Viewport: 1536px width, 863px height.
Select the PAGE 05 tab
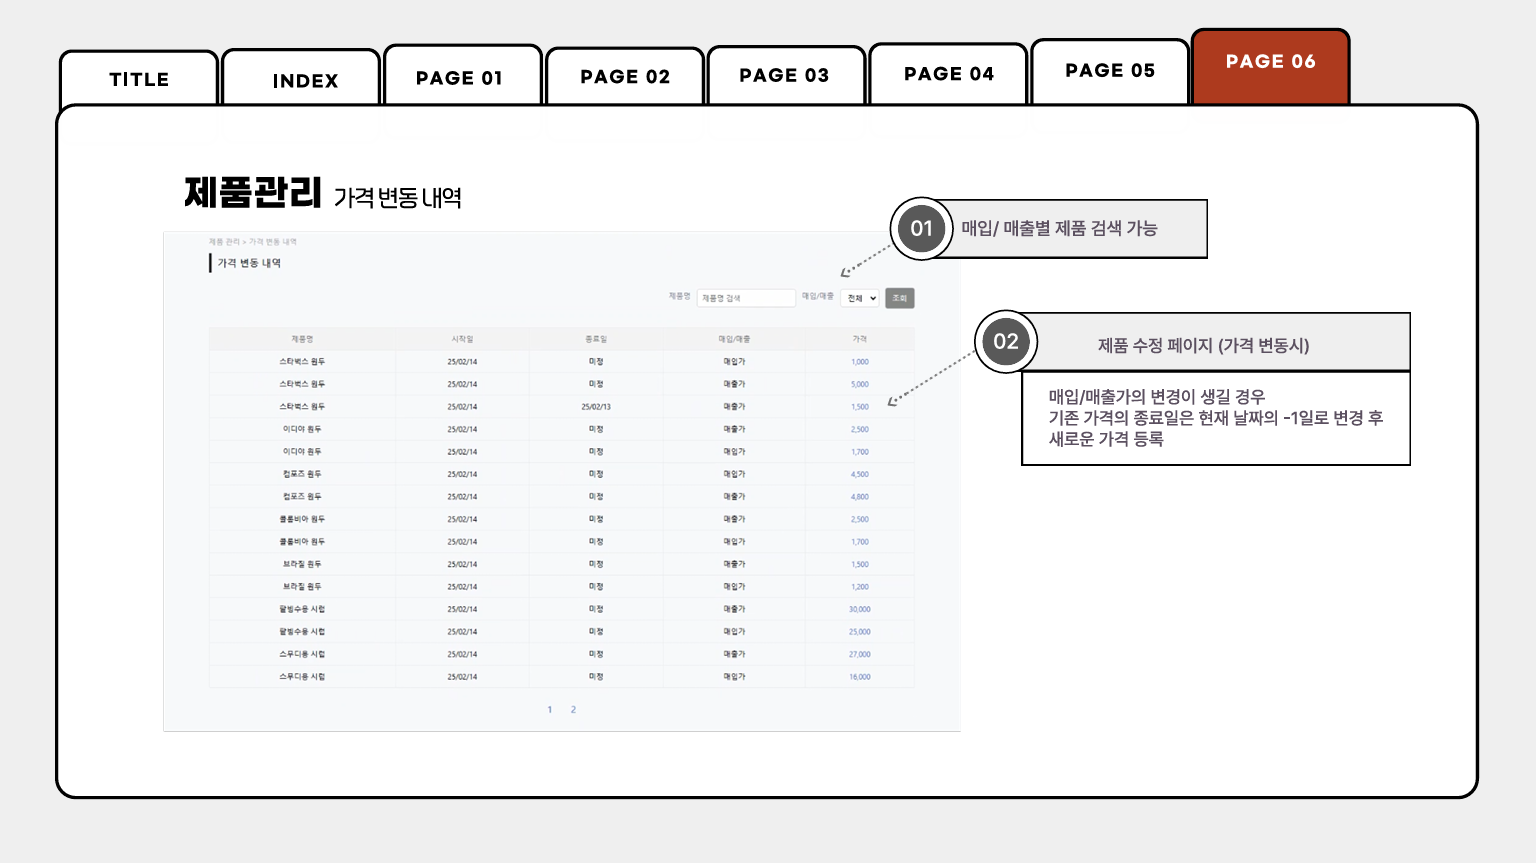pyautogui.click(x=1110, y=70)
